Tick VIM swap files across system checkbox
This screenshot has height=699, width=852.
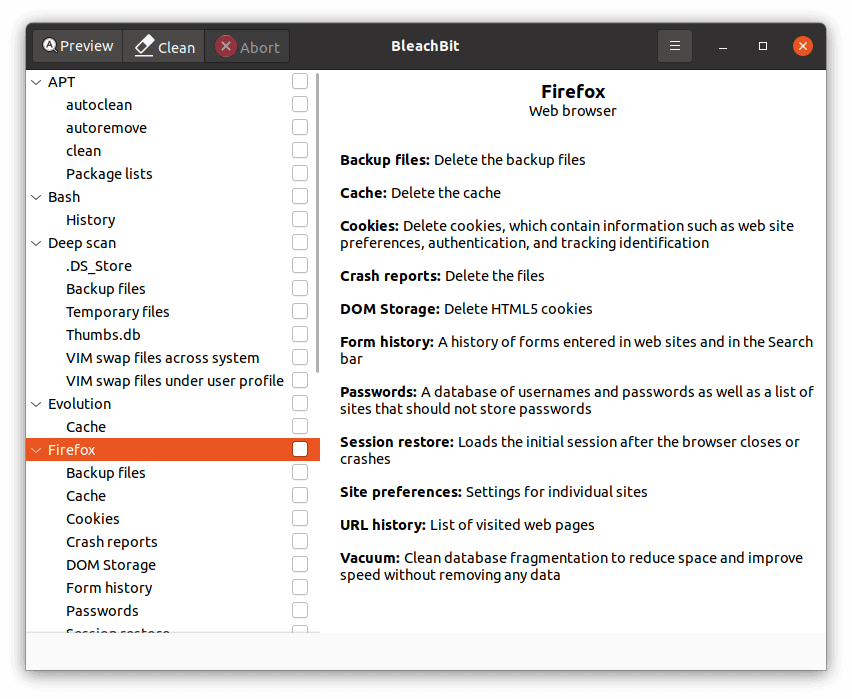click(x=300, y=358)
